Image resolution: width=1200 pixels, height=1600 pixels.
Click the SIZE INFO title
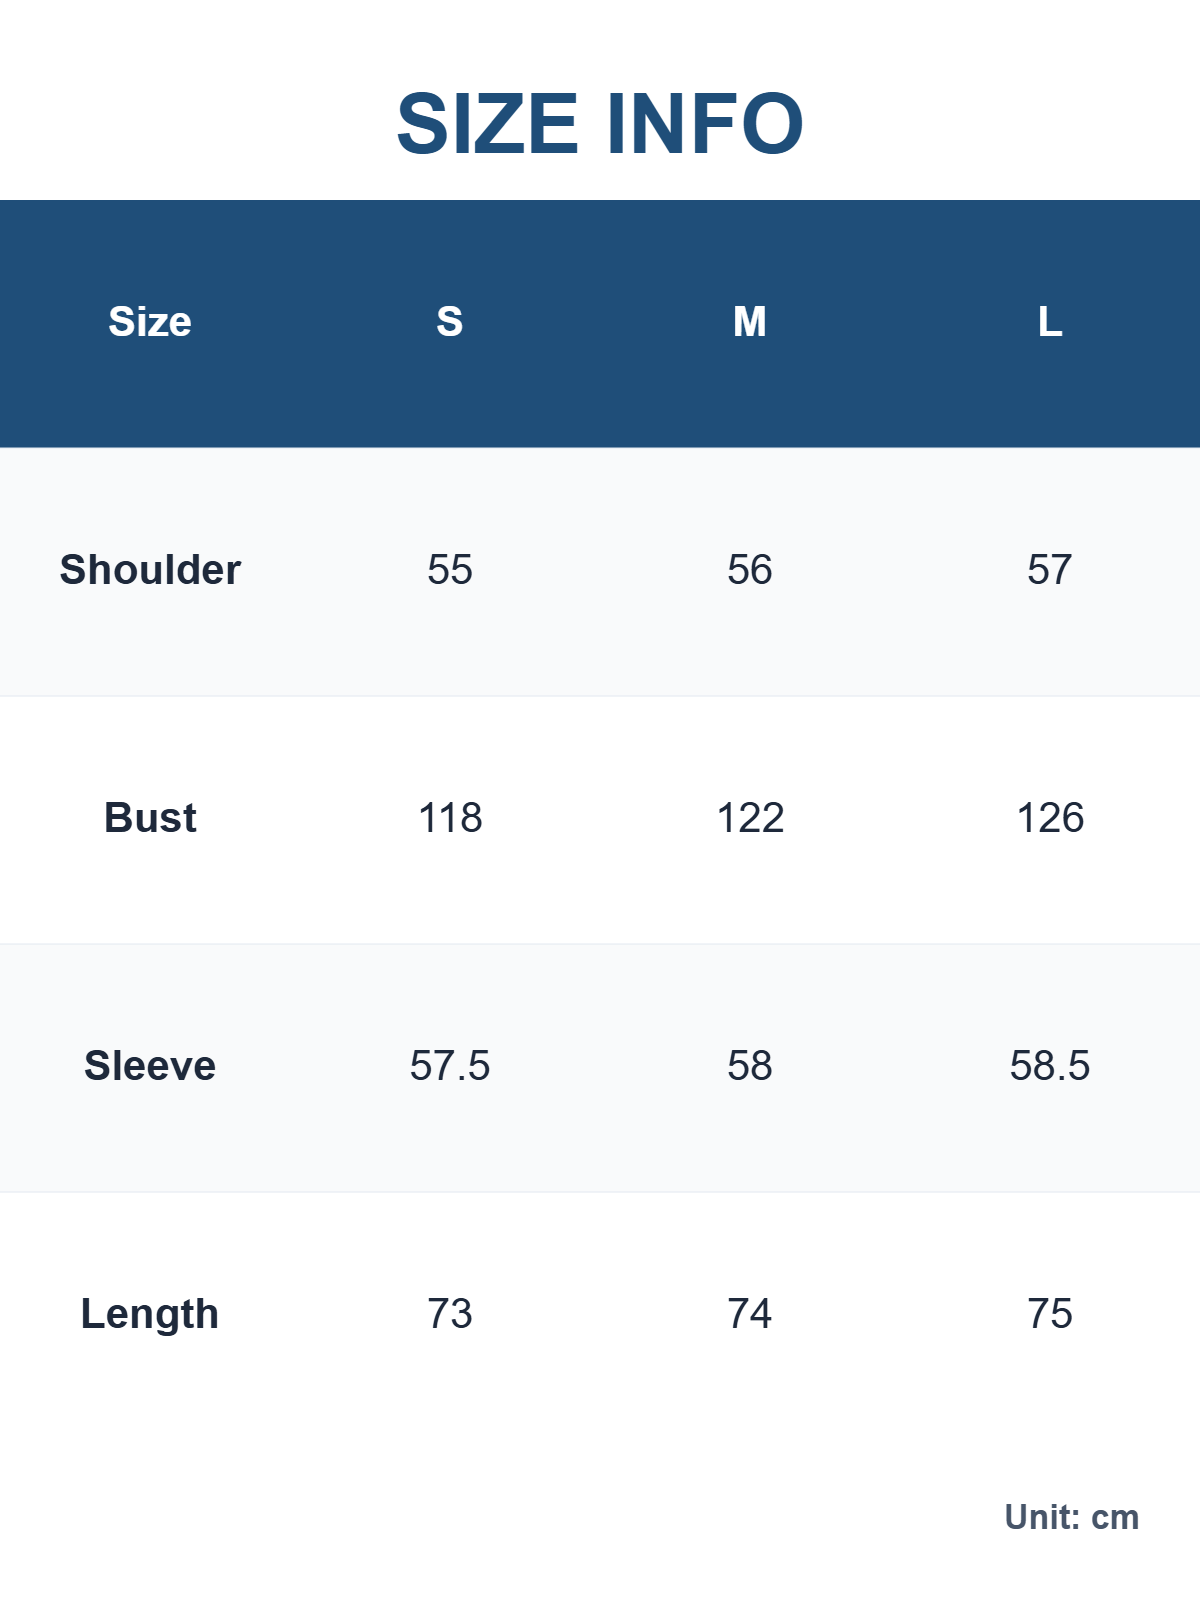pyautogui.click(x=600, y=124)
